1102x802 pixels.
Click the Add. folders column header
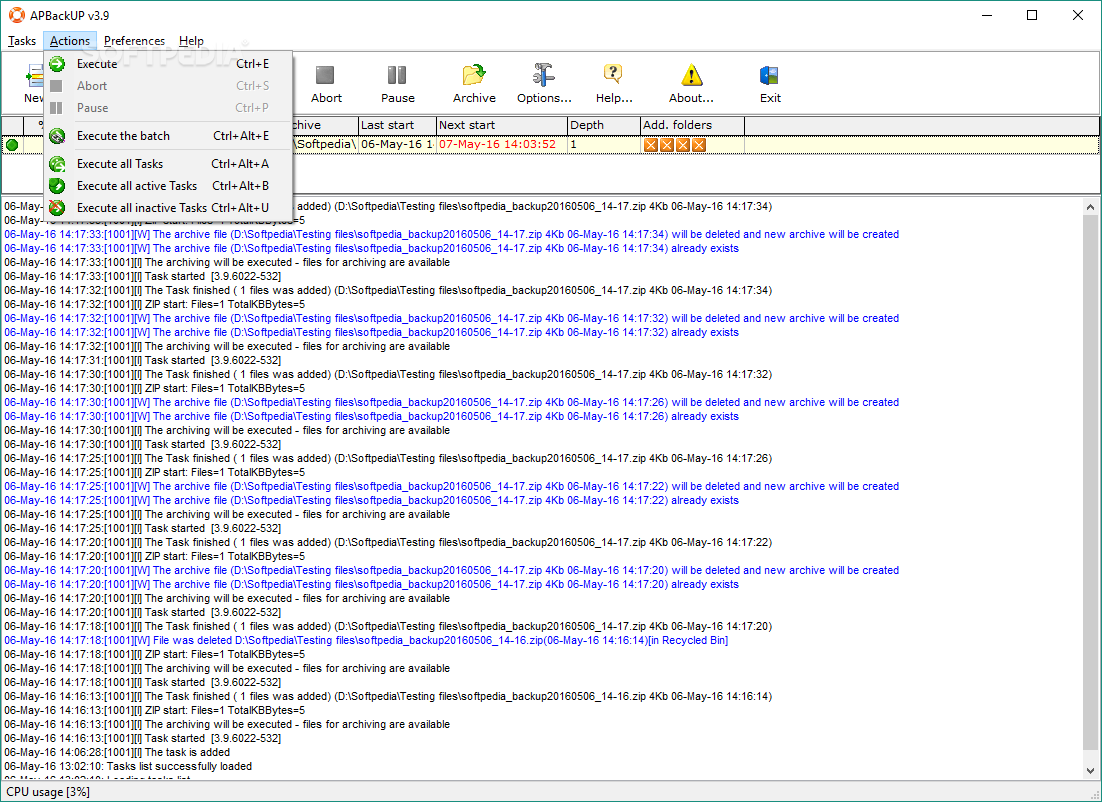point(692,125)
